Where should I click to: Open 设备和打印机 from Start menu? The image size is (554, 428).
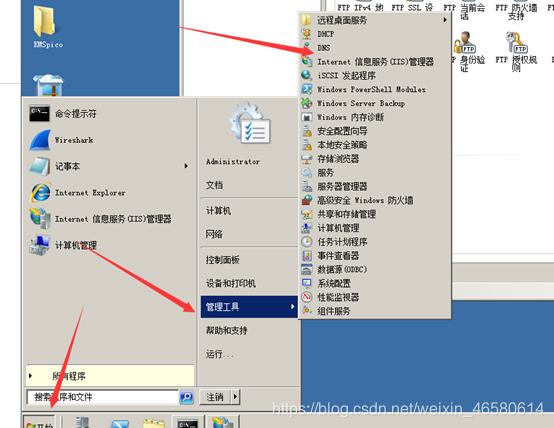[x=231, y=283]
